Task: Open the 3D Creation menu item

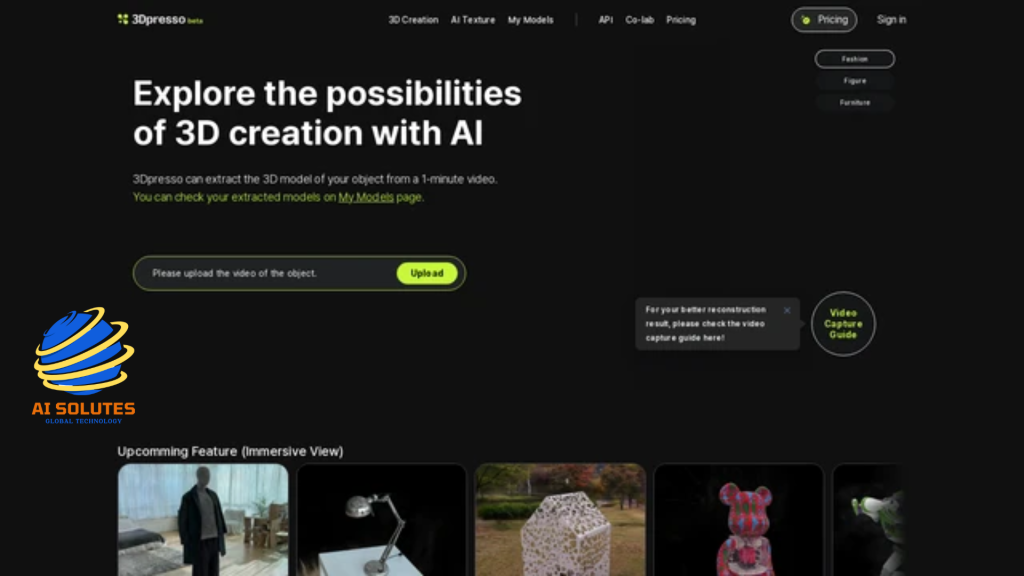Action: [x=413, y=20]
